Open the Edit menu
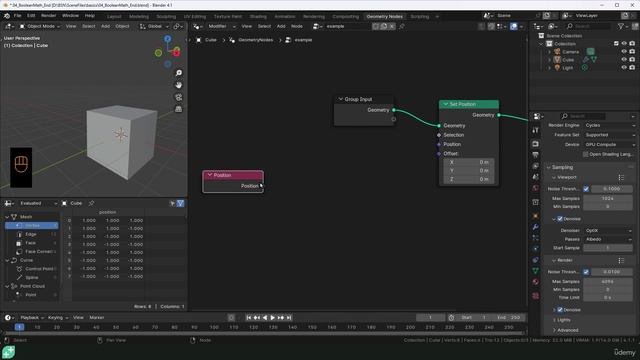This screenshot has height=360, width=640. (x=31, y=16)
